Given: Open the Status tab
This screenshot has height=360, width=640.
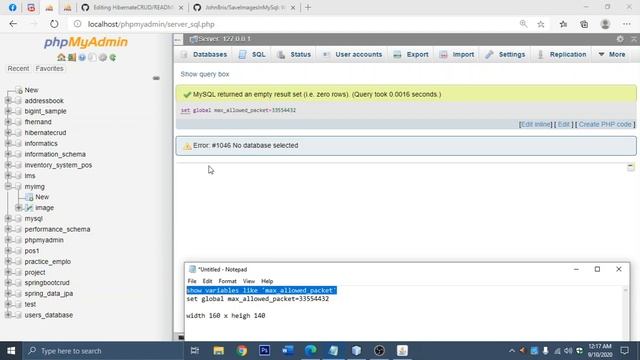Looking at the screenshot, I should (x=294, y=54).
